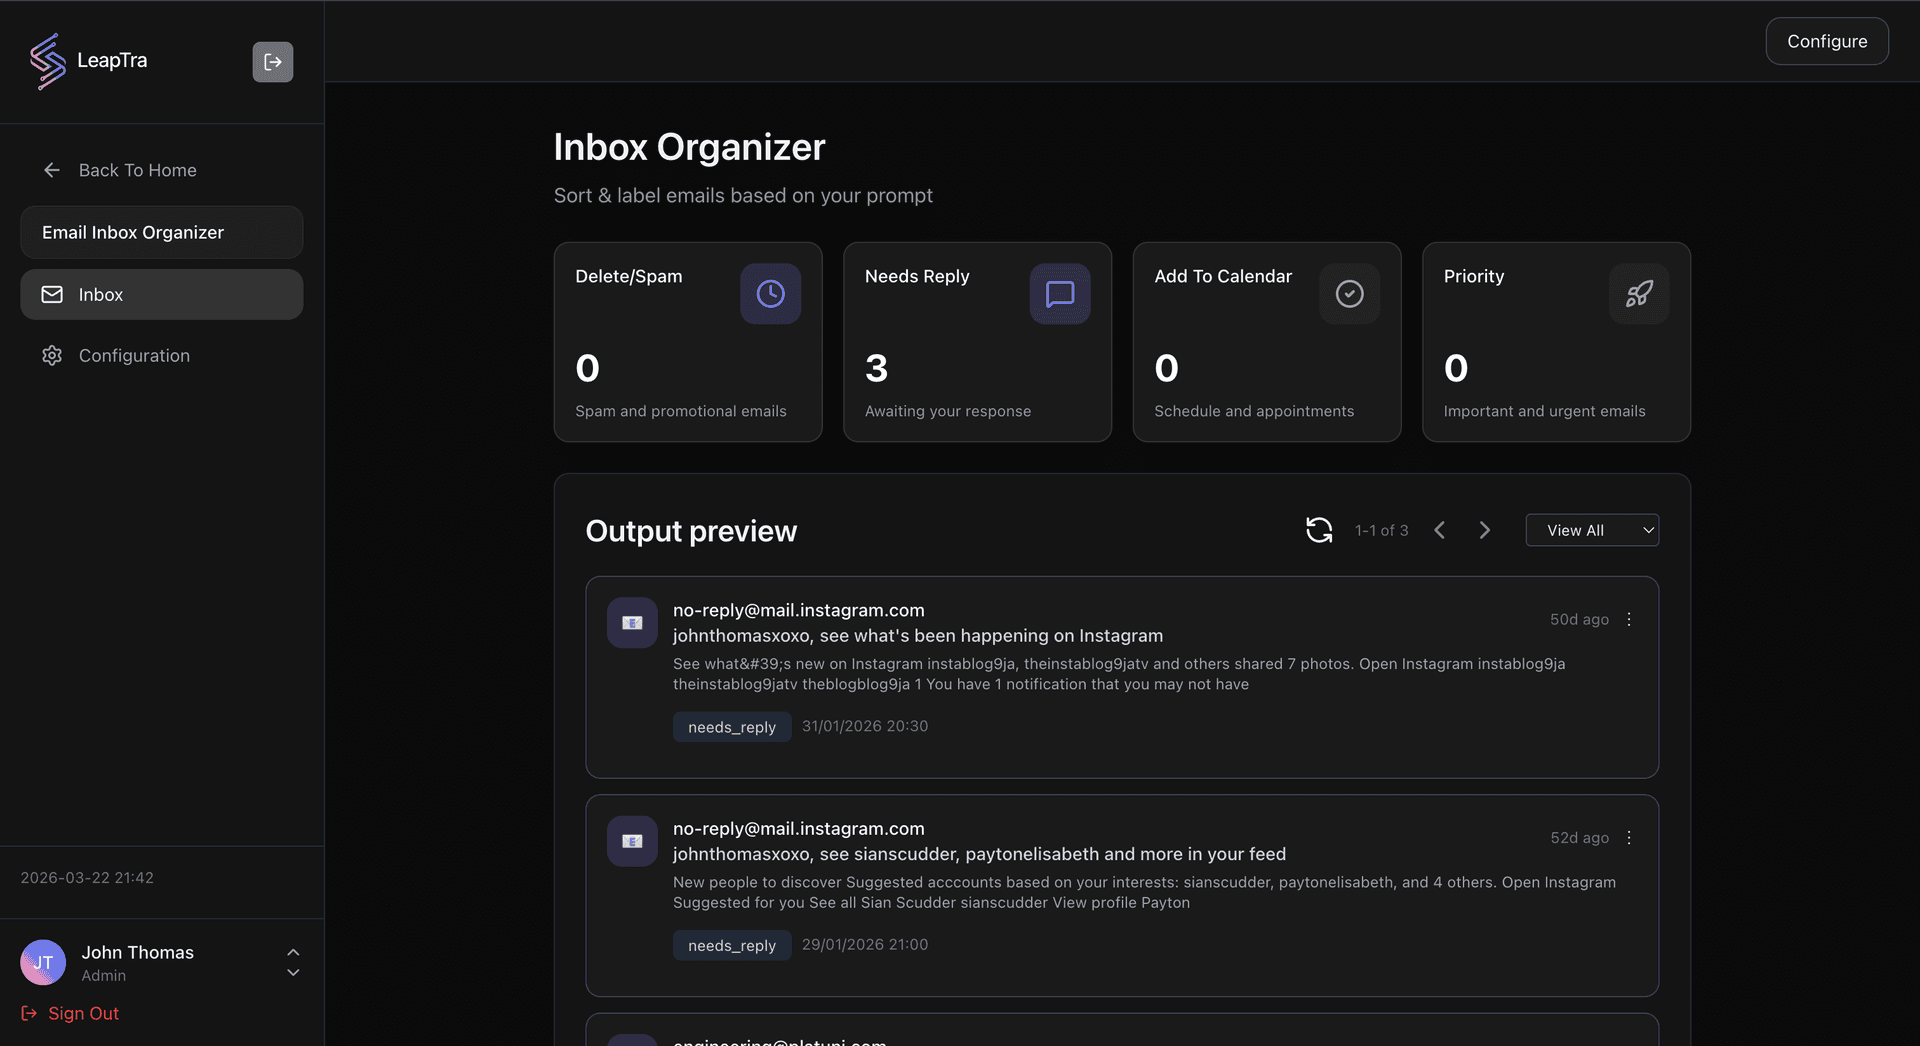Expand the John Thomas account chevron
The image size is (1920, 1046).
292,962
